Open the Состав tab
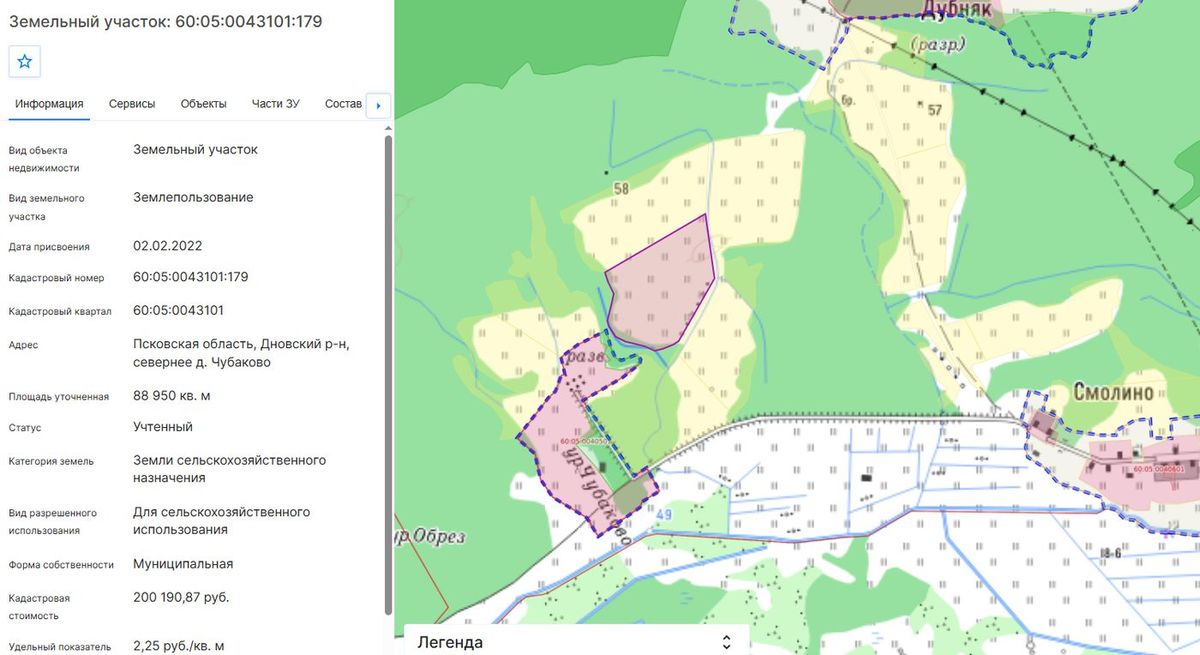The height and width of the screenshot is (655, 1200). pyautogui.click(x=343, y=104)
